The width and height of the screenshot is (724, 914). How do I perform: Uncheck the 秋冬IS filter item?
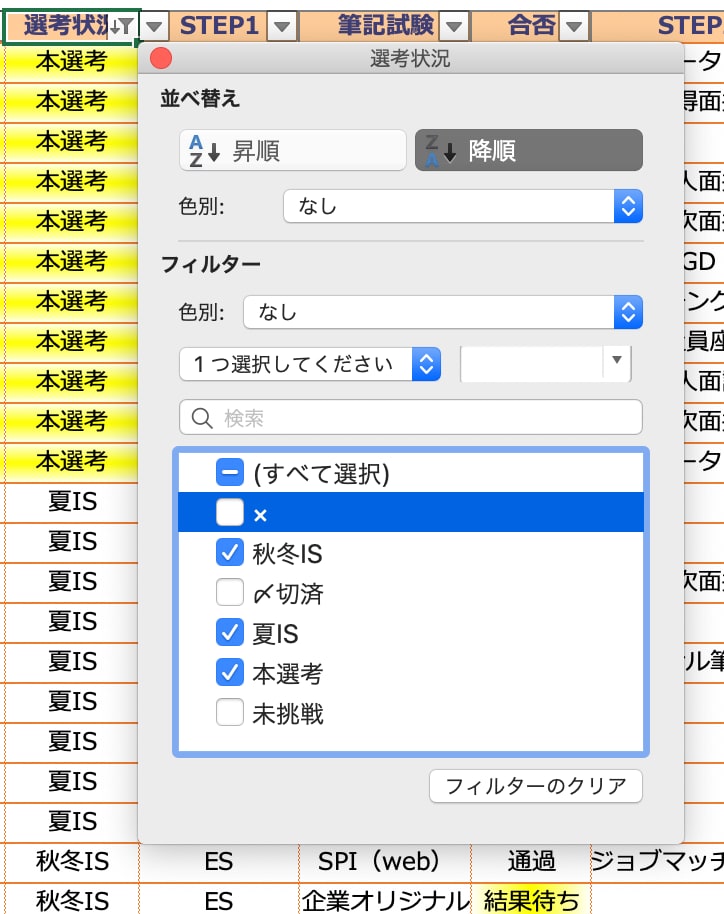tap(230, 553)
